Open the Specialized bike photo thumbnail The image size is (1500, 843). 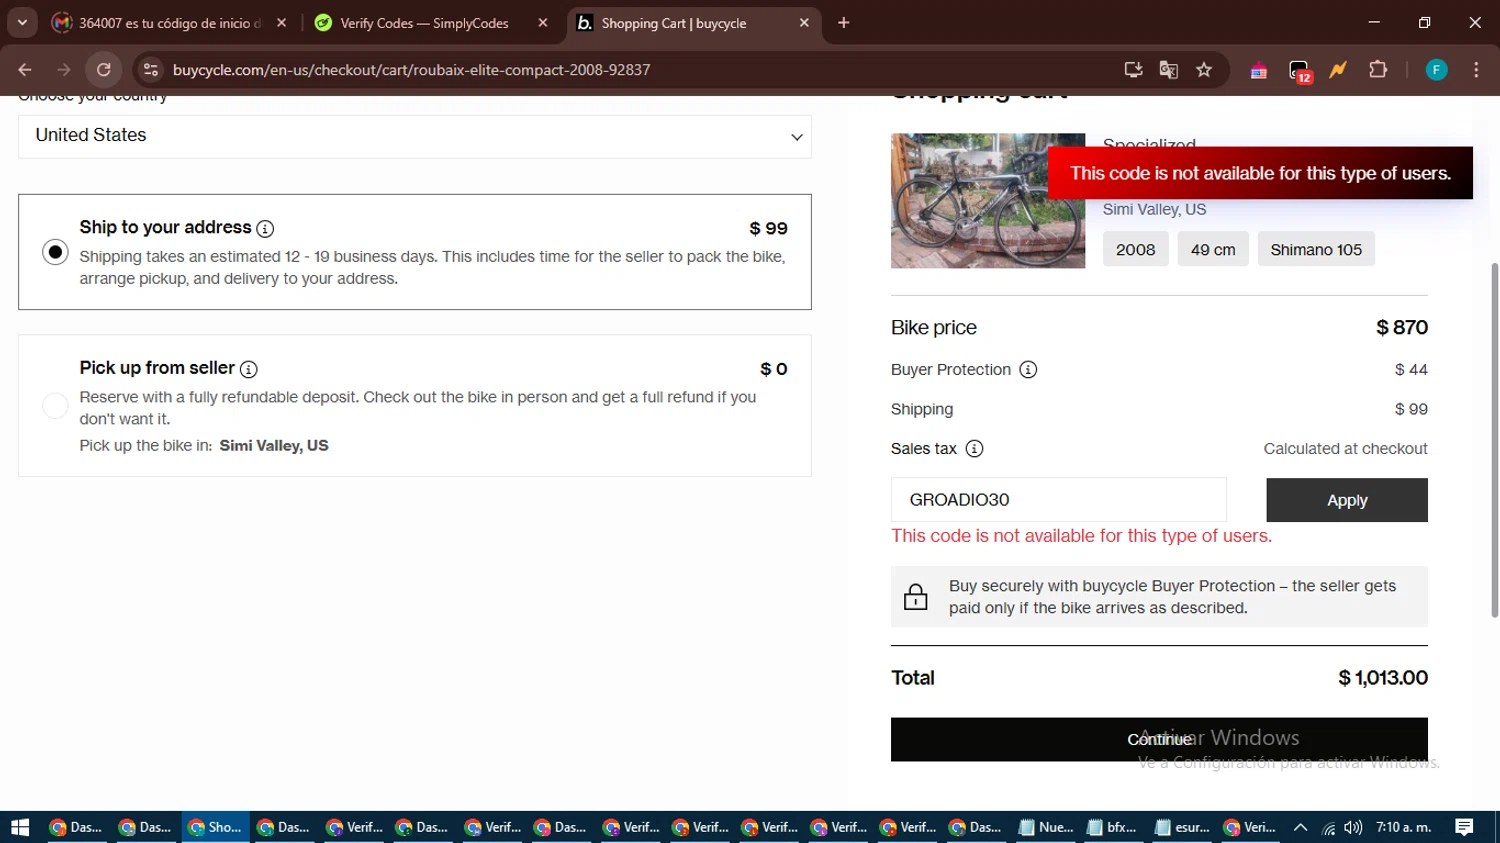pyautogui.click(x=988, y=200)
